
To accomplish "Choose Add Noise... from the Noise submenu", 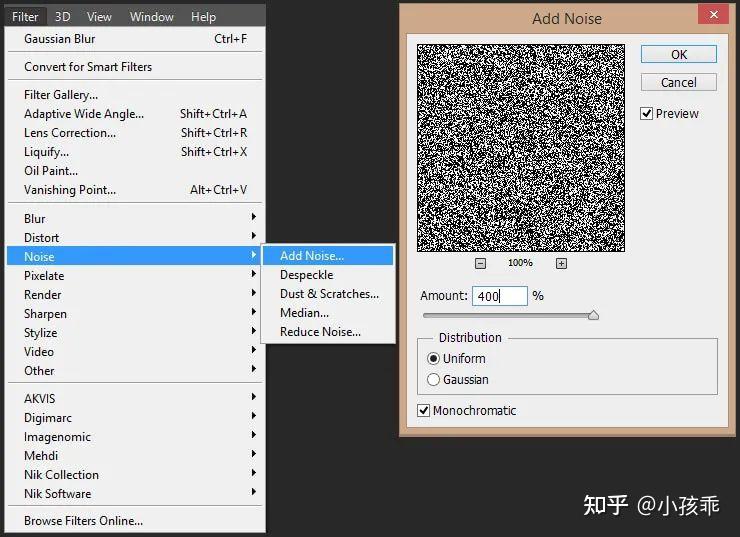I will click(328, 256).
